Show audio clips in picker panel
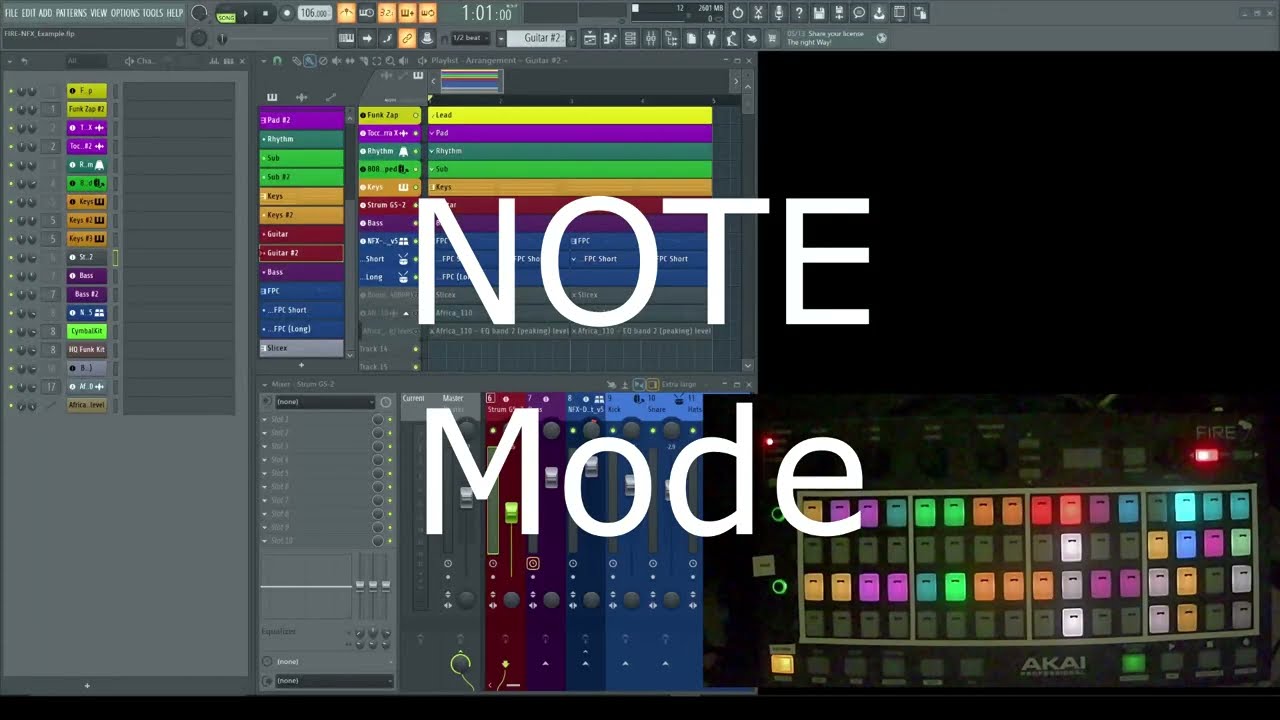 click(301, 97)
